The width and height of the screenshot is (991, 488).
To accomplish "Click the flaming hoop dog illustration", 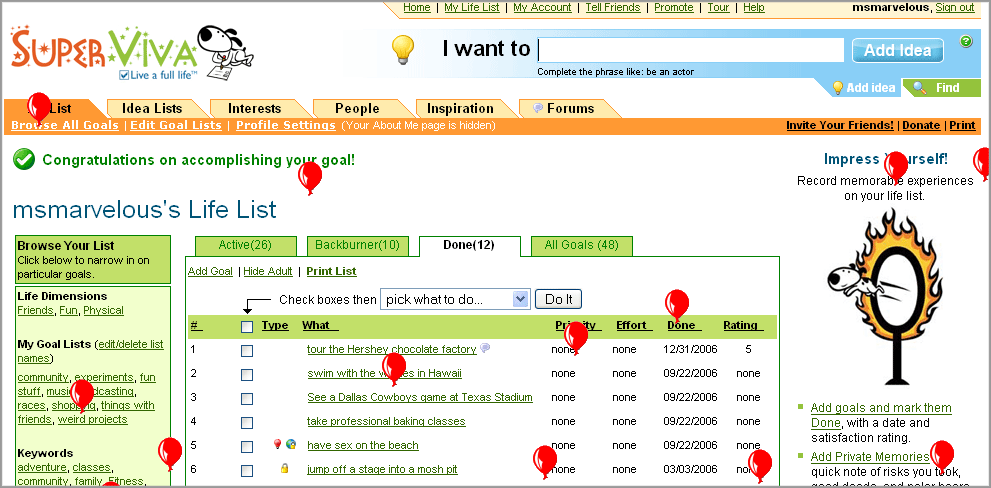I will coord(885,297).
